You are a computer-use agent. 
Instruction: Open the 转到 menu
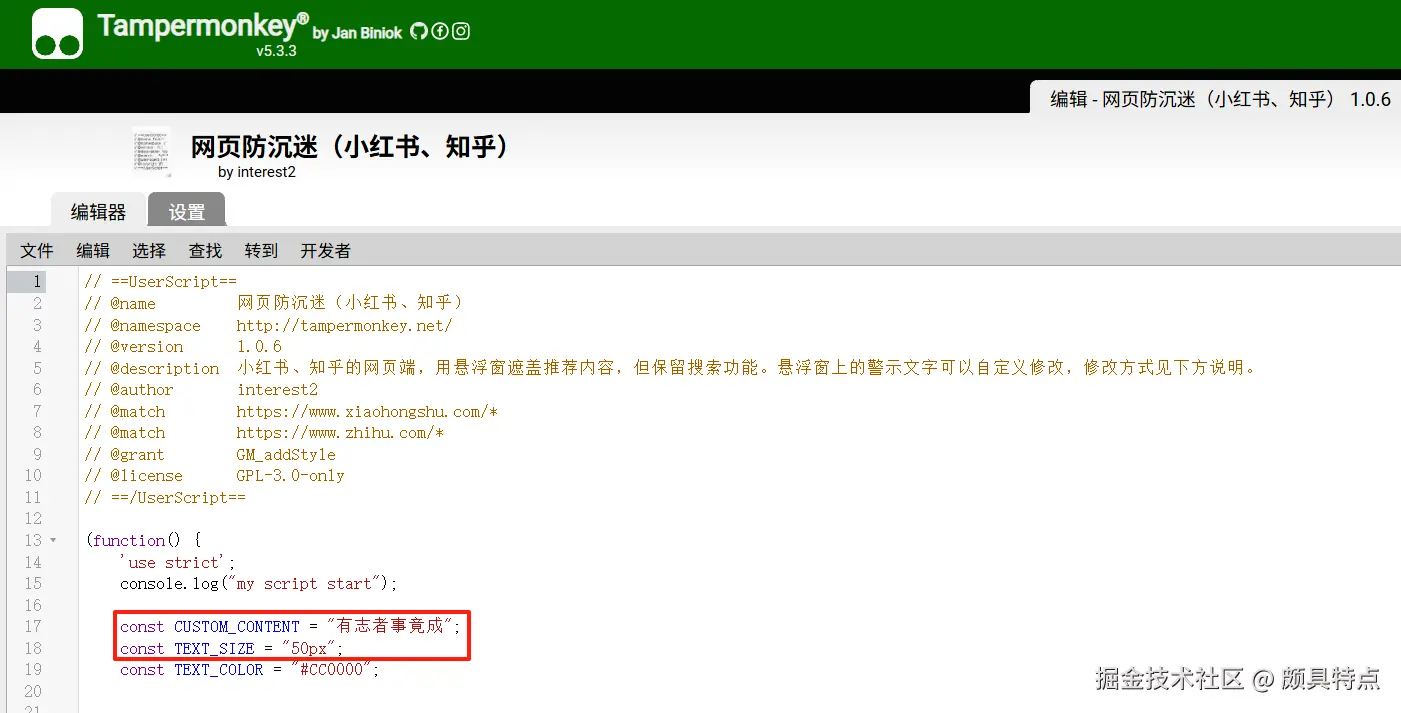coord(261,251)
